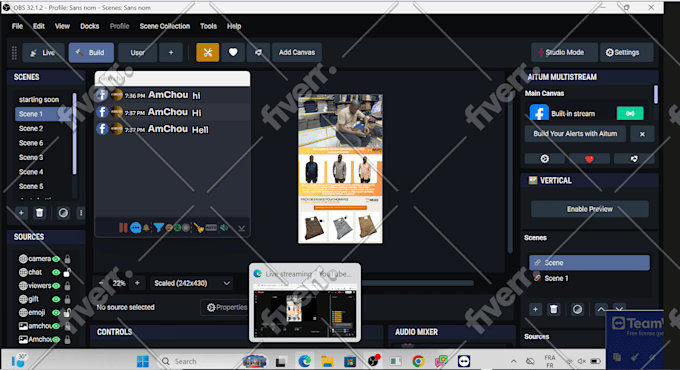680x370 pixels.
Task: Zoom out preview with minus button
Action: [x=101, y=283]
